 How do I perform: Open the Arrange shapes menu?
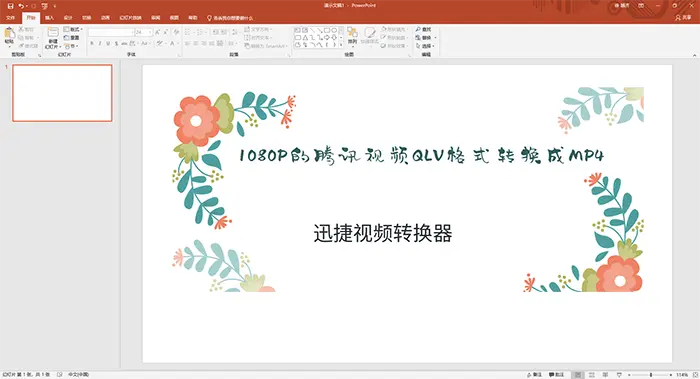(353, 37)
